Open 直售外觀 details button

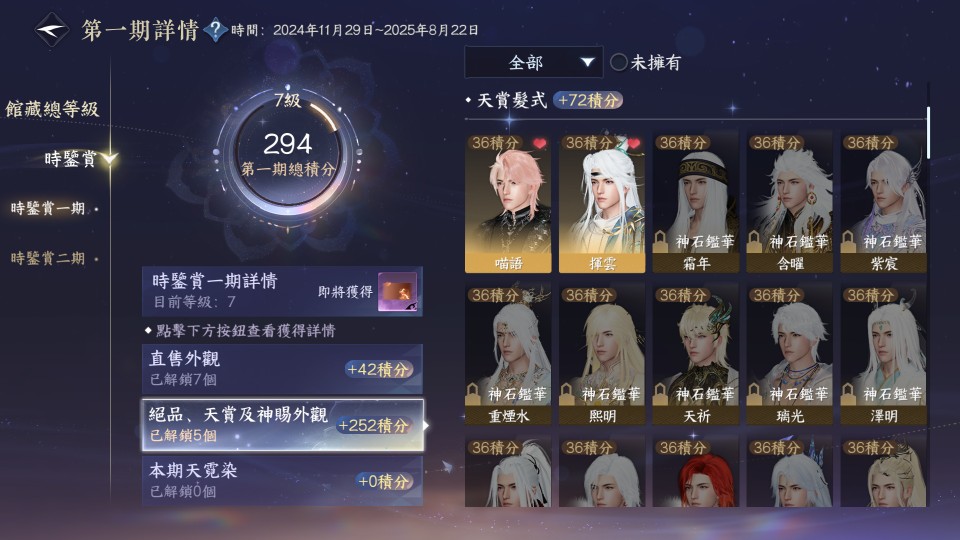pos(282,369)
